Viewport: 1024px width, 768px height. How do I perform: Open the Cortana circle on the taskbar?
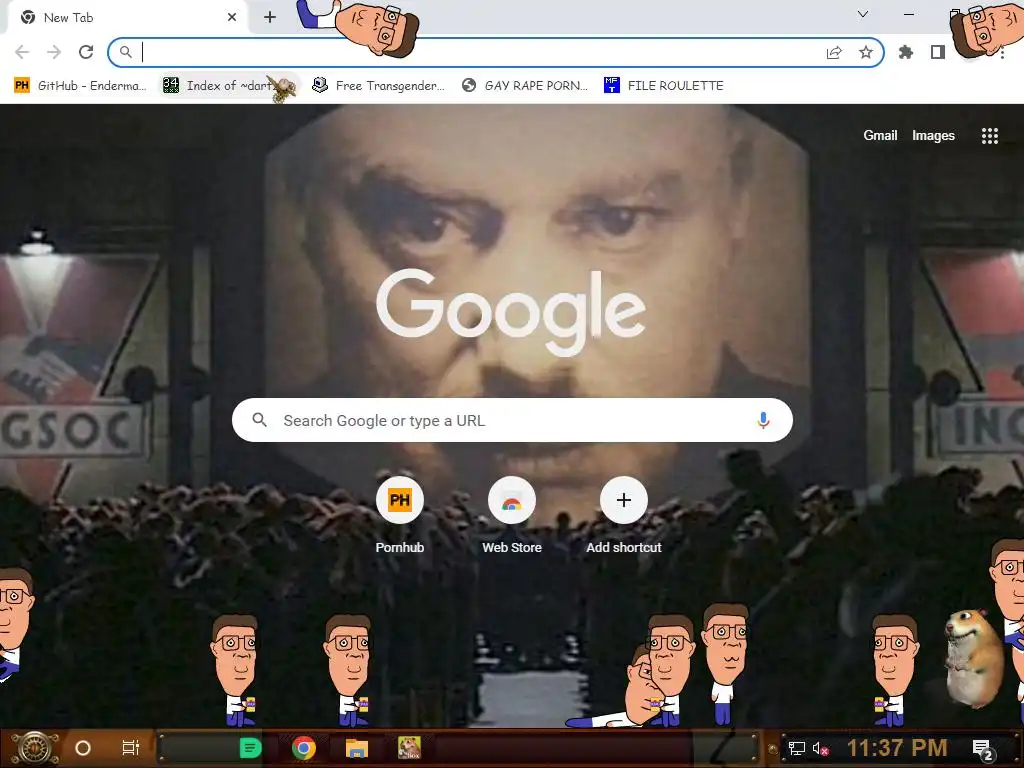(x=83, y=748)
